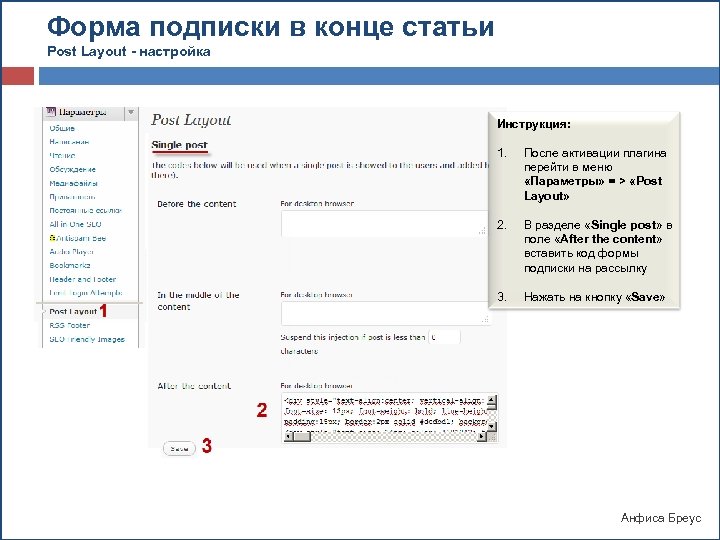Click the subtitle 'Post Layout - настройка'
Viewport: 720px width, 540px height.
(129, 51)
